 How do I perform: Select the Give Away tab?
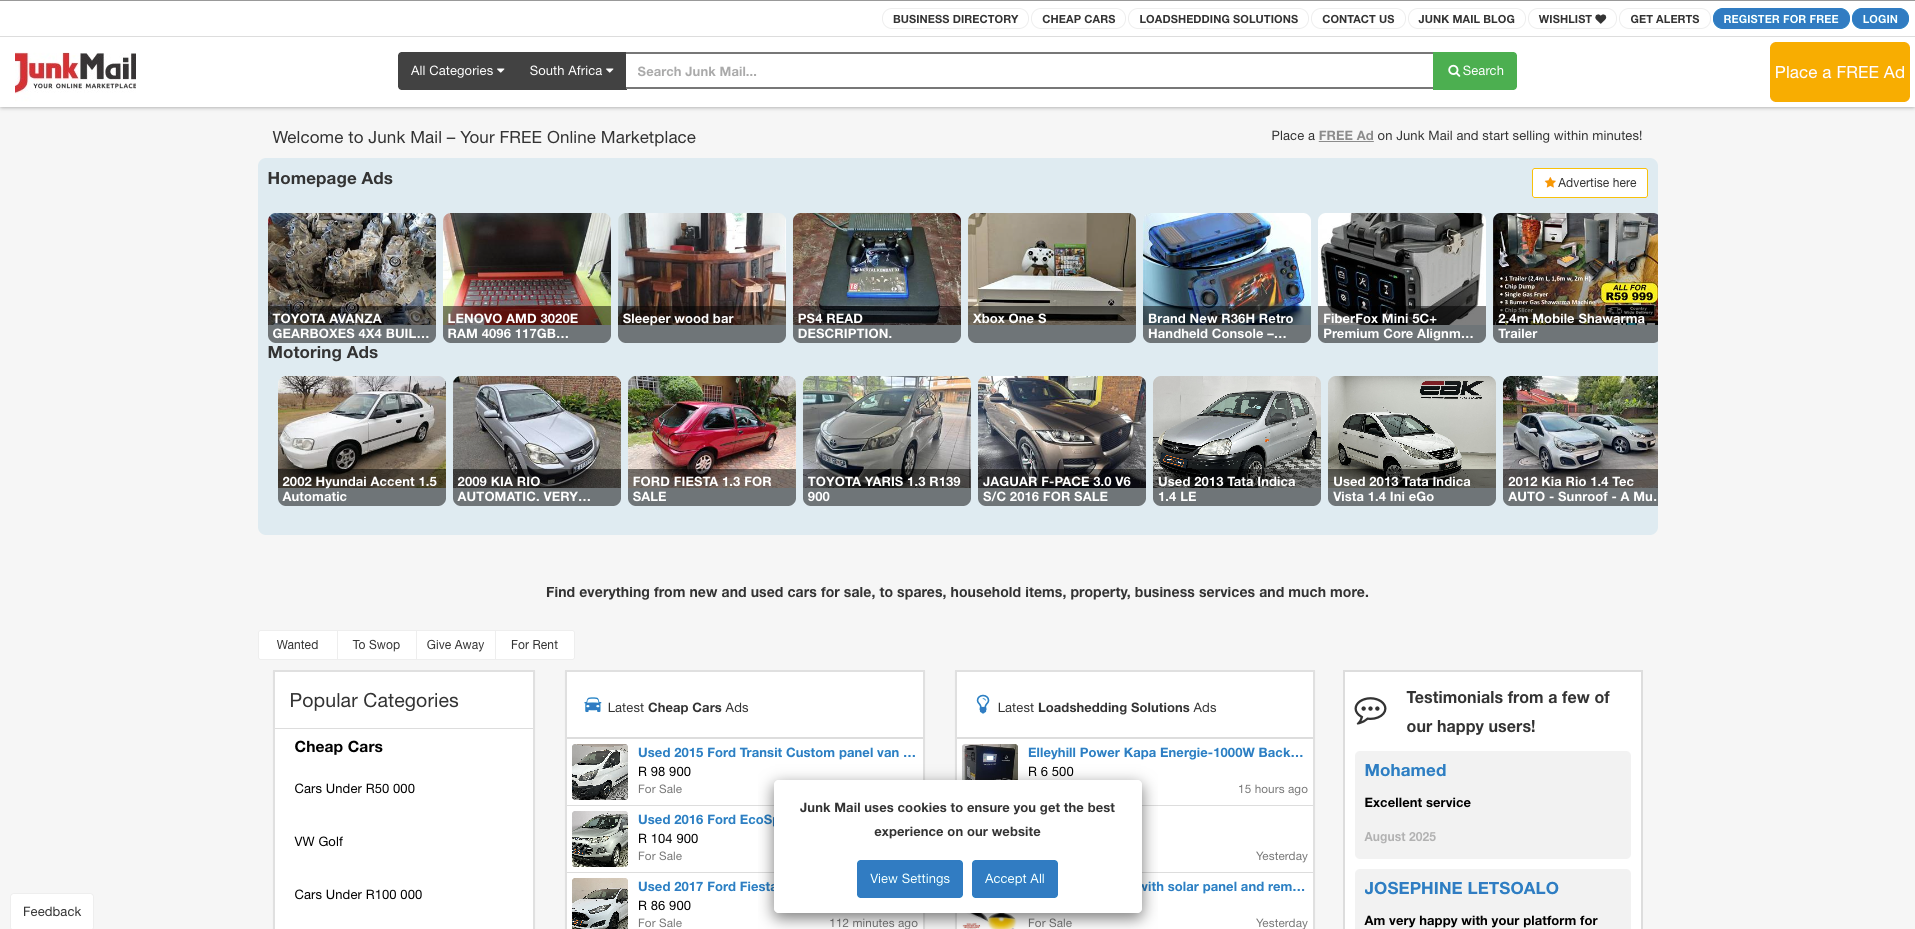(x=455, y=645)
